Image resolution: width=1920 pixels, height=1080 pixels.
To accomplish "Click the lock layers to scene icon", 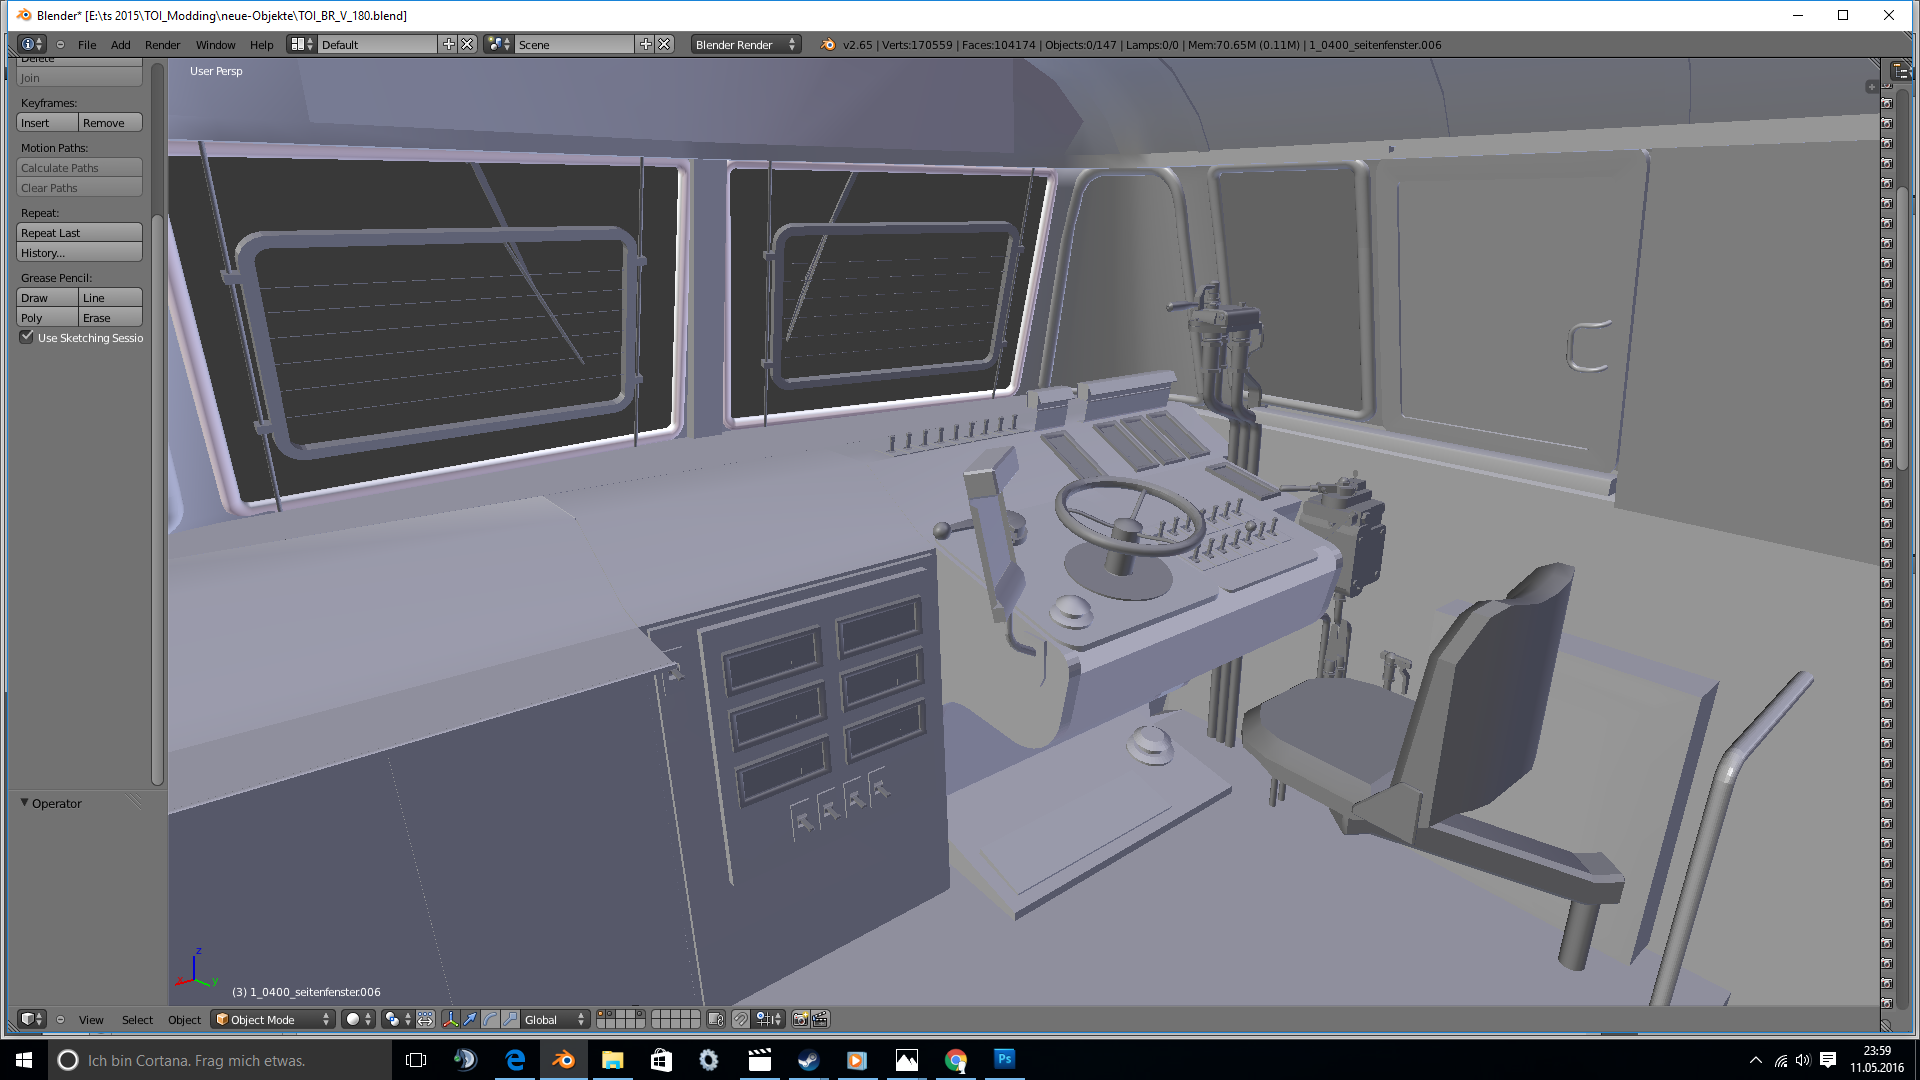I will click(x=715, y=1019).
